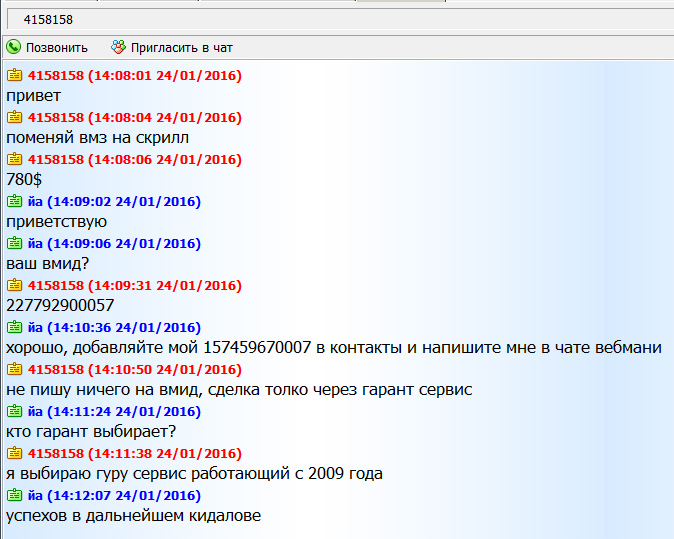Click the yellow sender icon at 14:09:31 message
Viewport: 674px width, 539px height.
tap(15, 285)
